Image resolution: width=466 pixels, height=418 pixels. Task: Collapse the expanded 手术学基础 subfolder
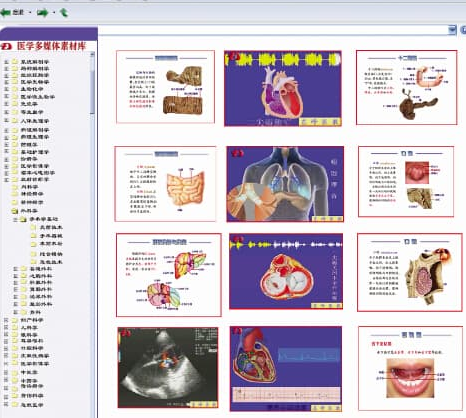pos(15,219)
